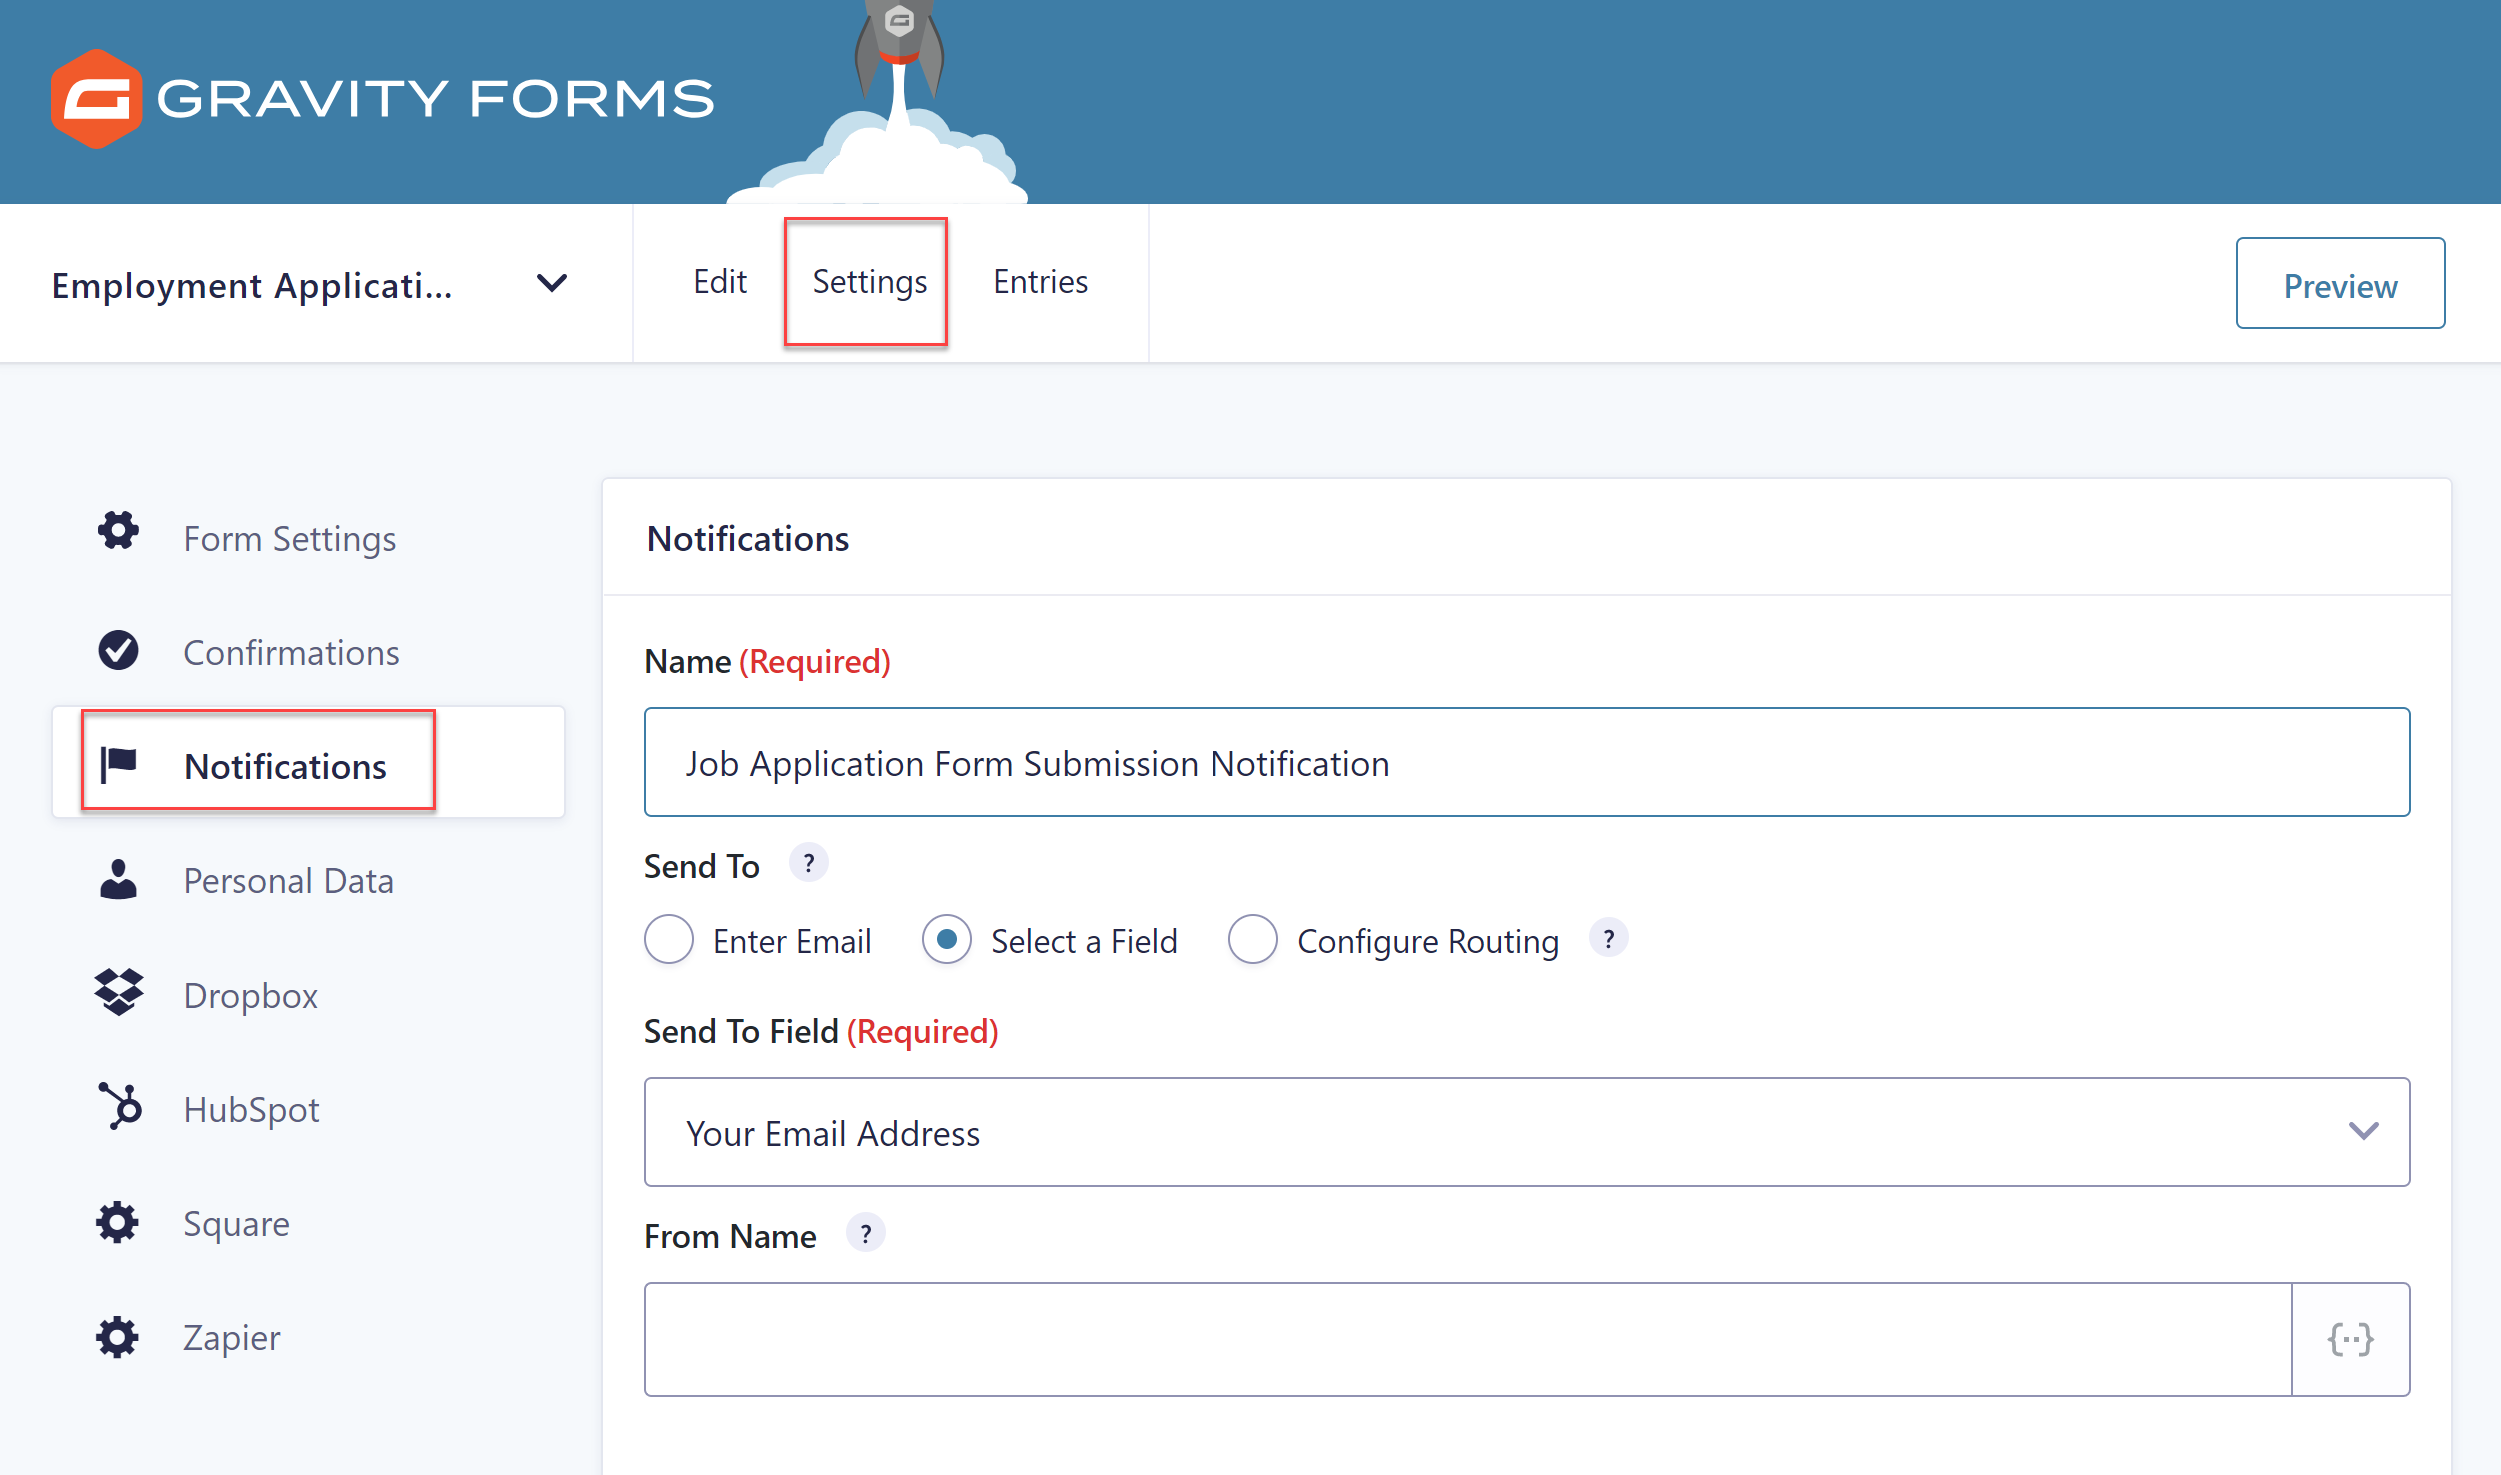
Task: Click the Preview button
Action: (x=2340, y=284)
